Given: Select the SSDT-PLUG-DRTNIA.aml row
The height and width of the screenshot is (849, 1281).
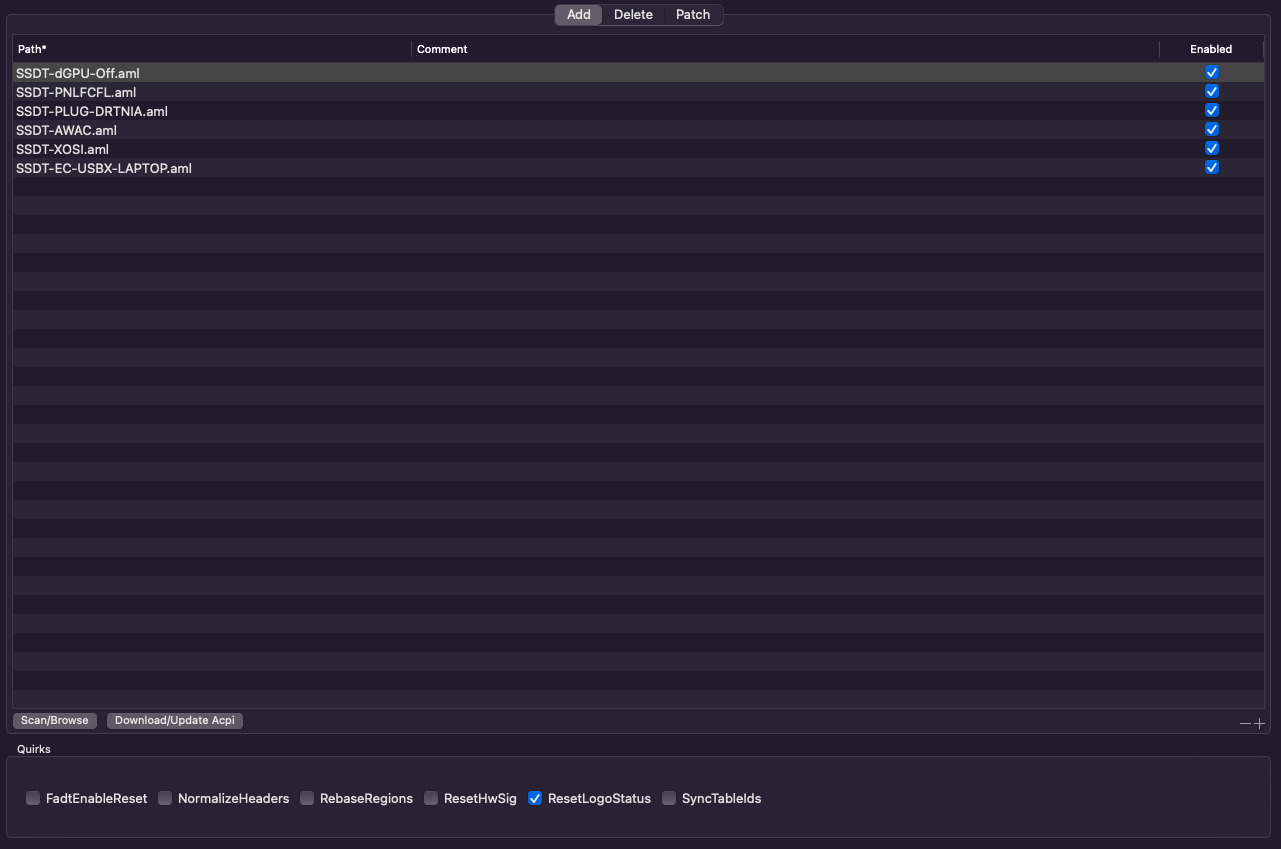Looking at the screenshot, I should click(x=92, y=111).
